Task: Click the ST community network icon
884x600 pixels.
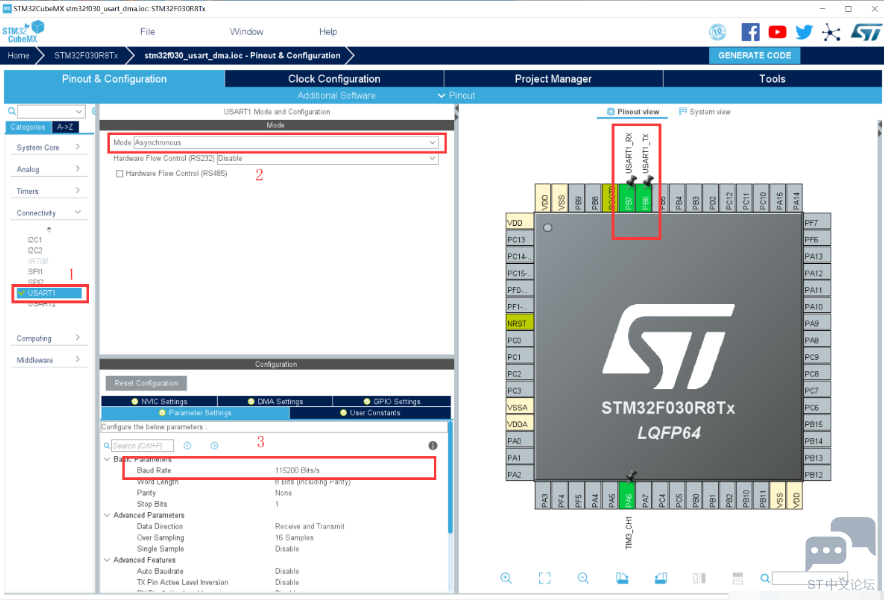Action: tap(830, 32)
